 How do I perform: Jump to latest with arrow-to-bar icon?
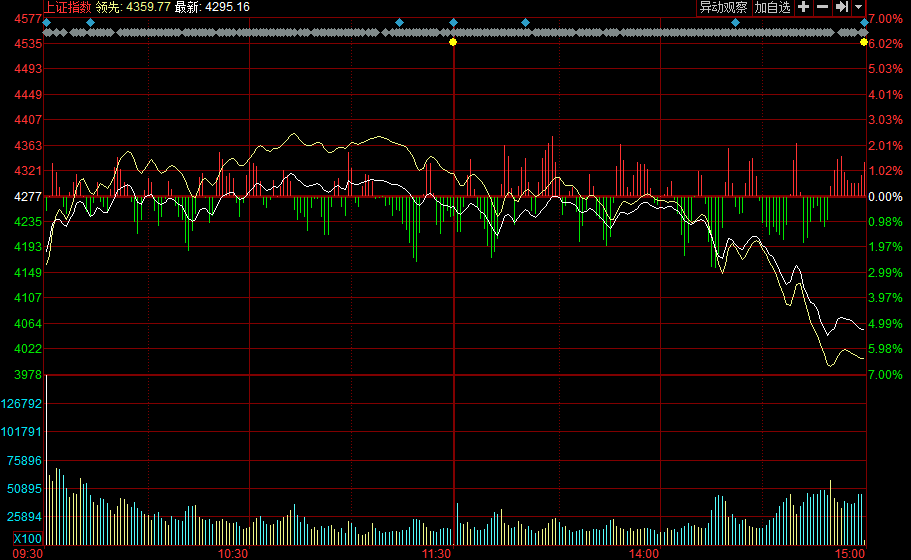[841, 7]
